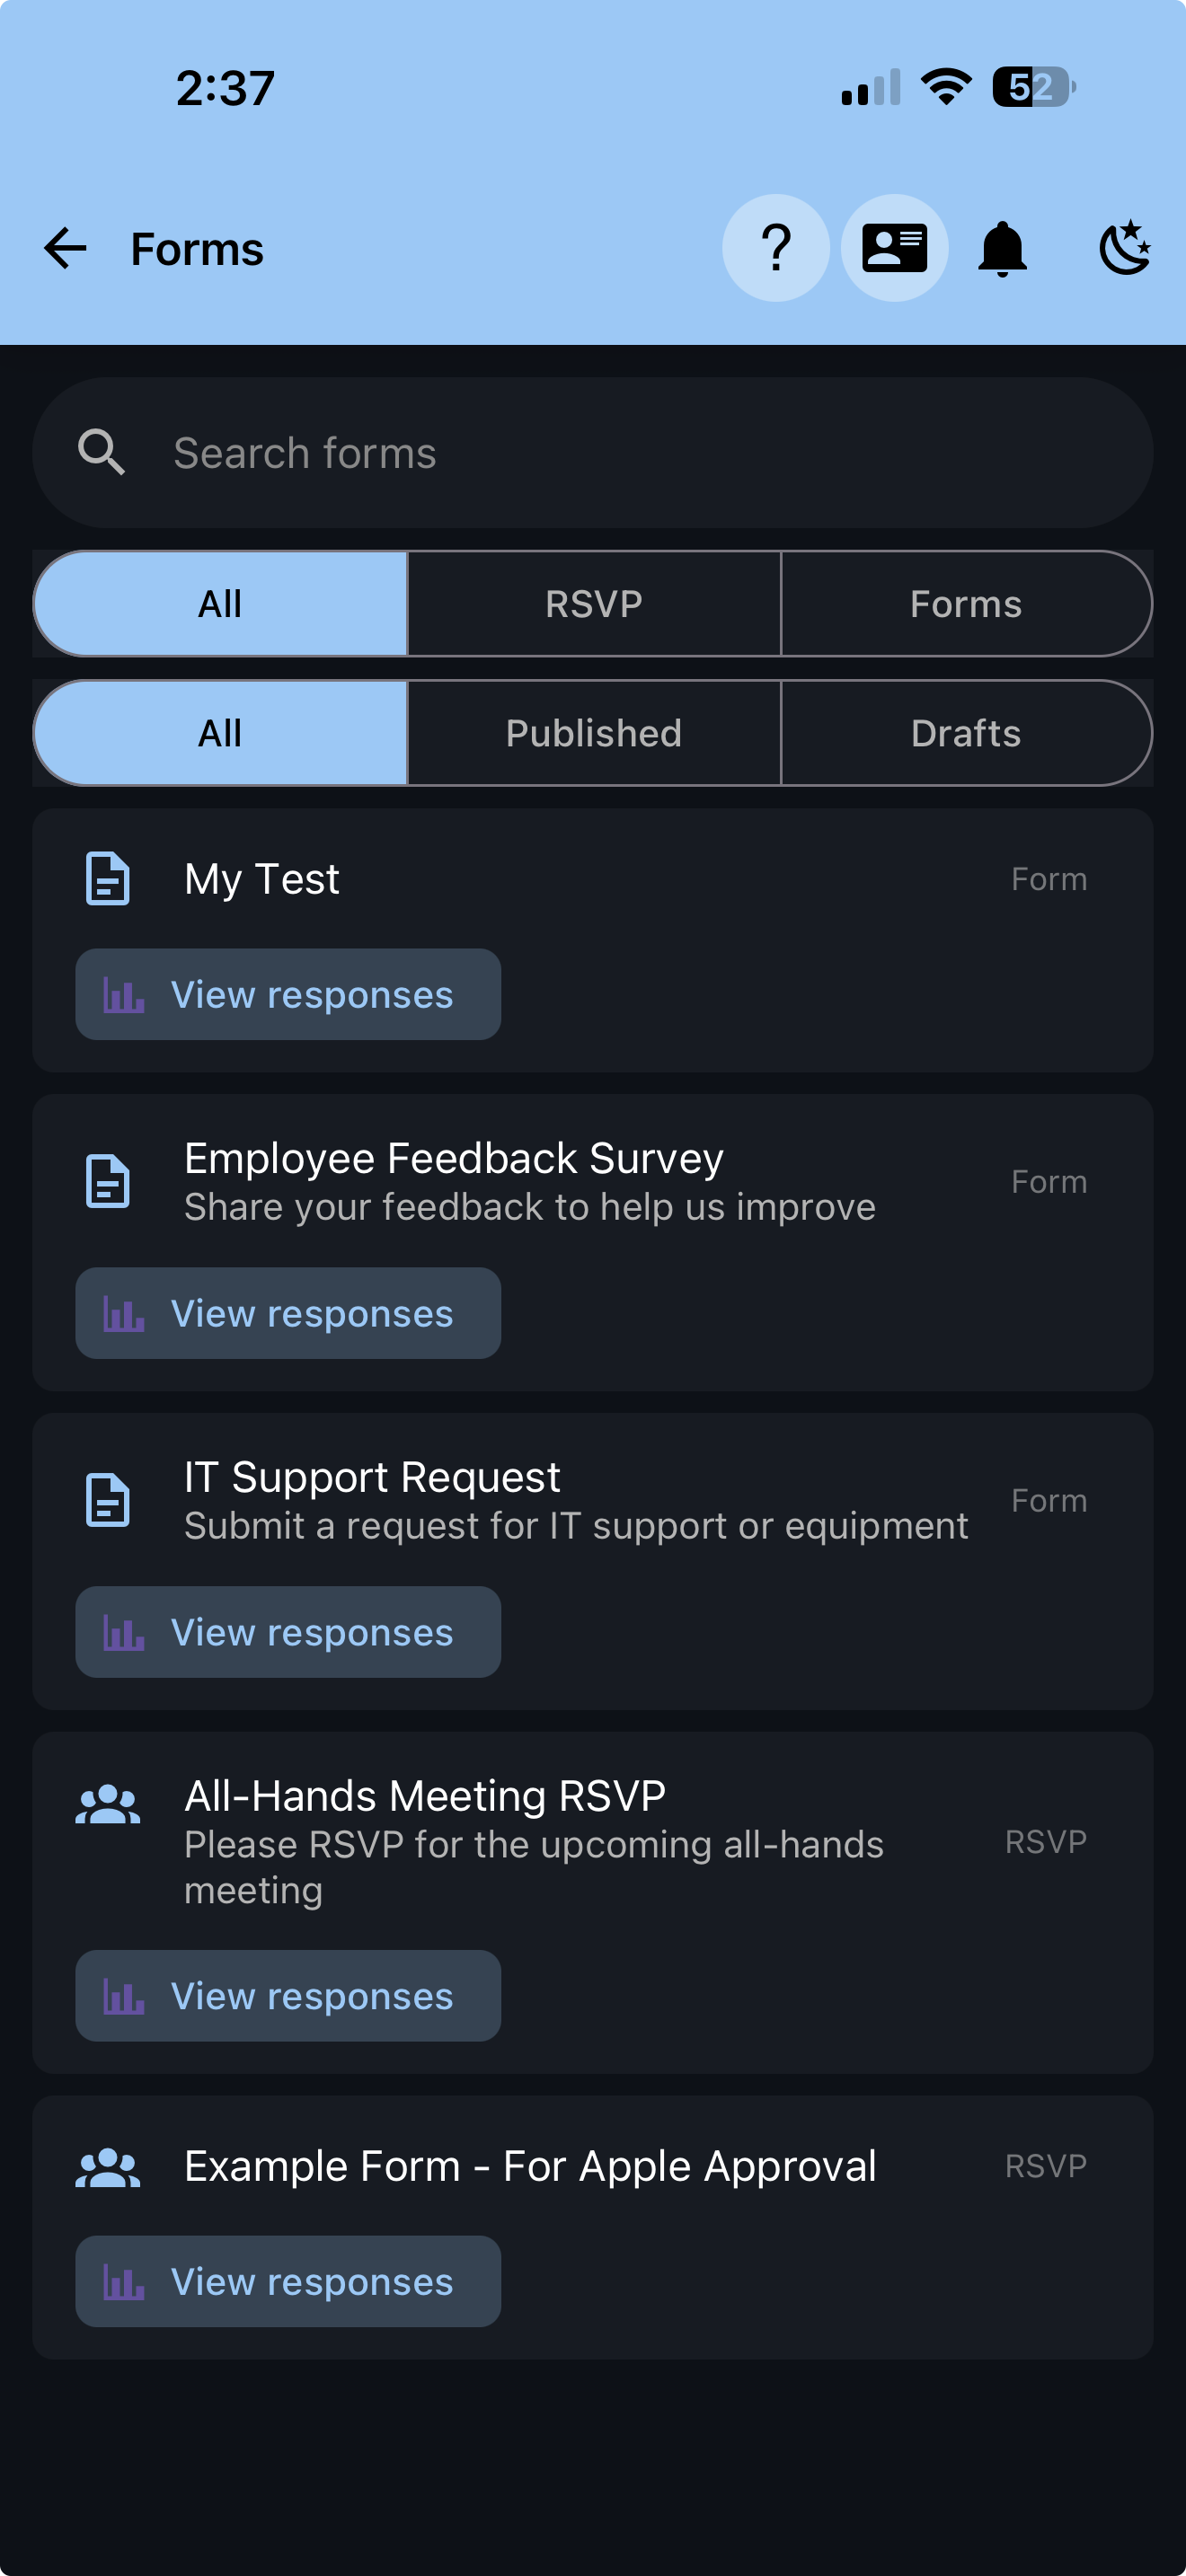
Task: Open notifications bell icon
Action: click(x=1002, y=248)
